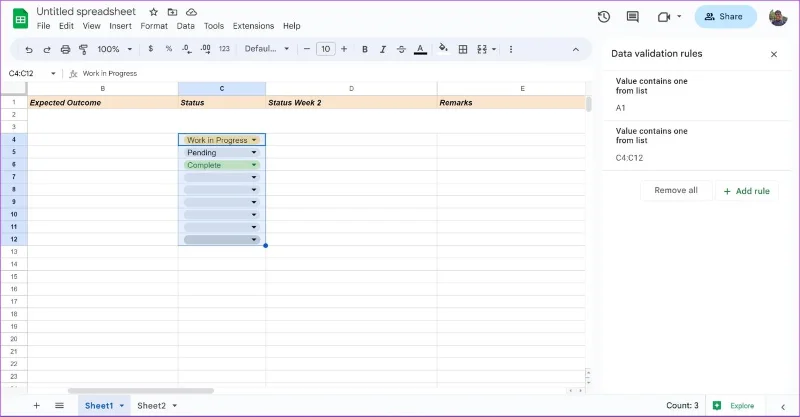Decrease decimal places icon
The height and width of the screenshot is (417, 800).
(x=187, y=49)
